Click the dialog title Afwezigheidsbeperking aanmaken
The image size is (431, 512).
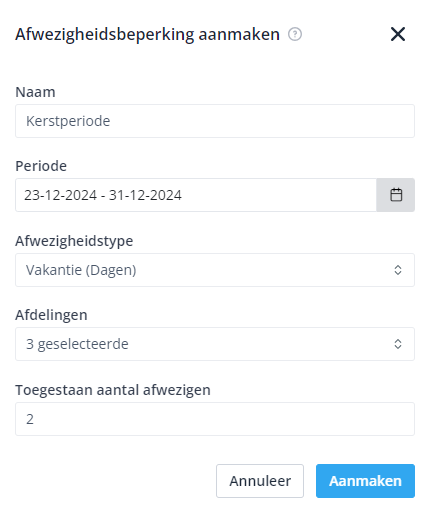147,35
